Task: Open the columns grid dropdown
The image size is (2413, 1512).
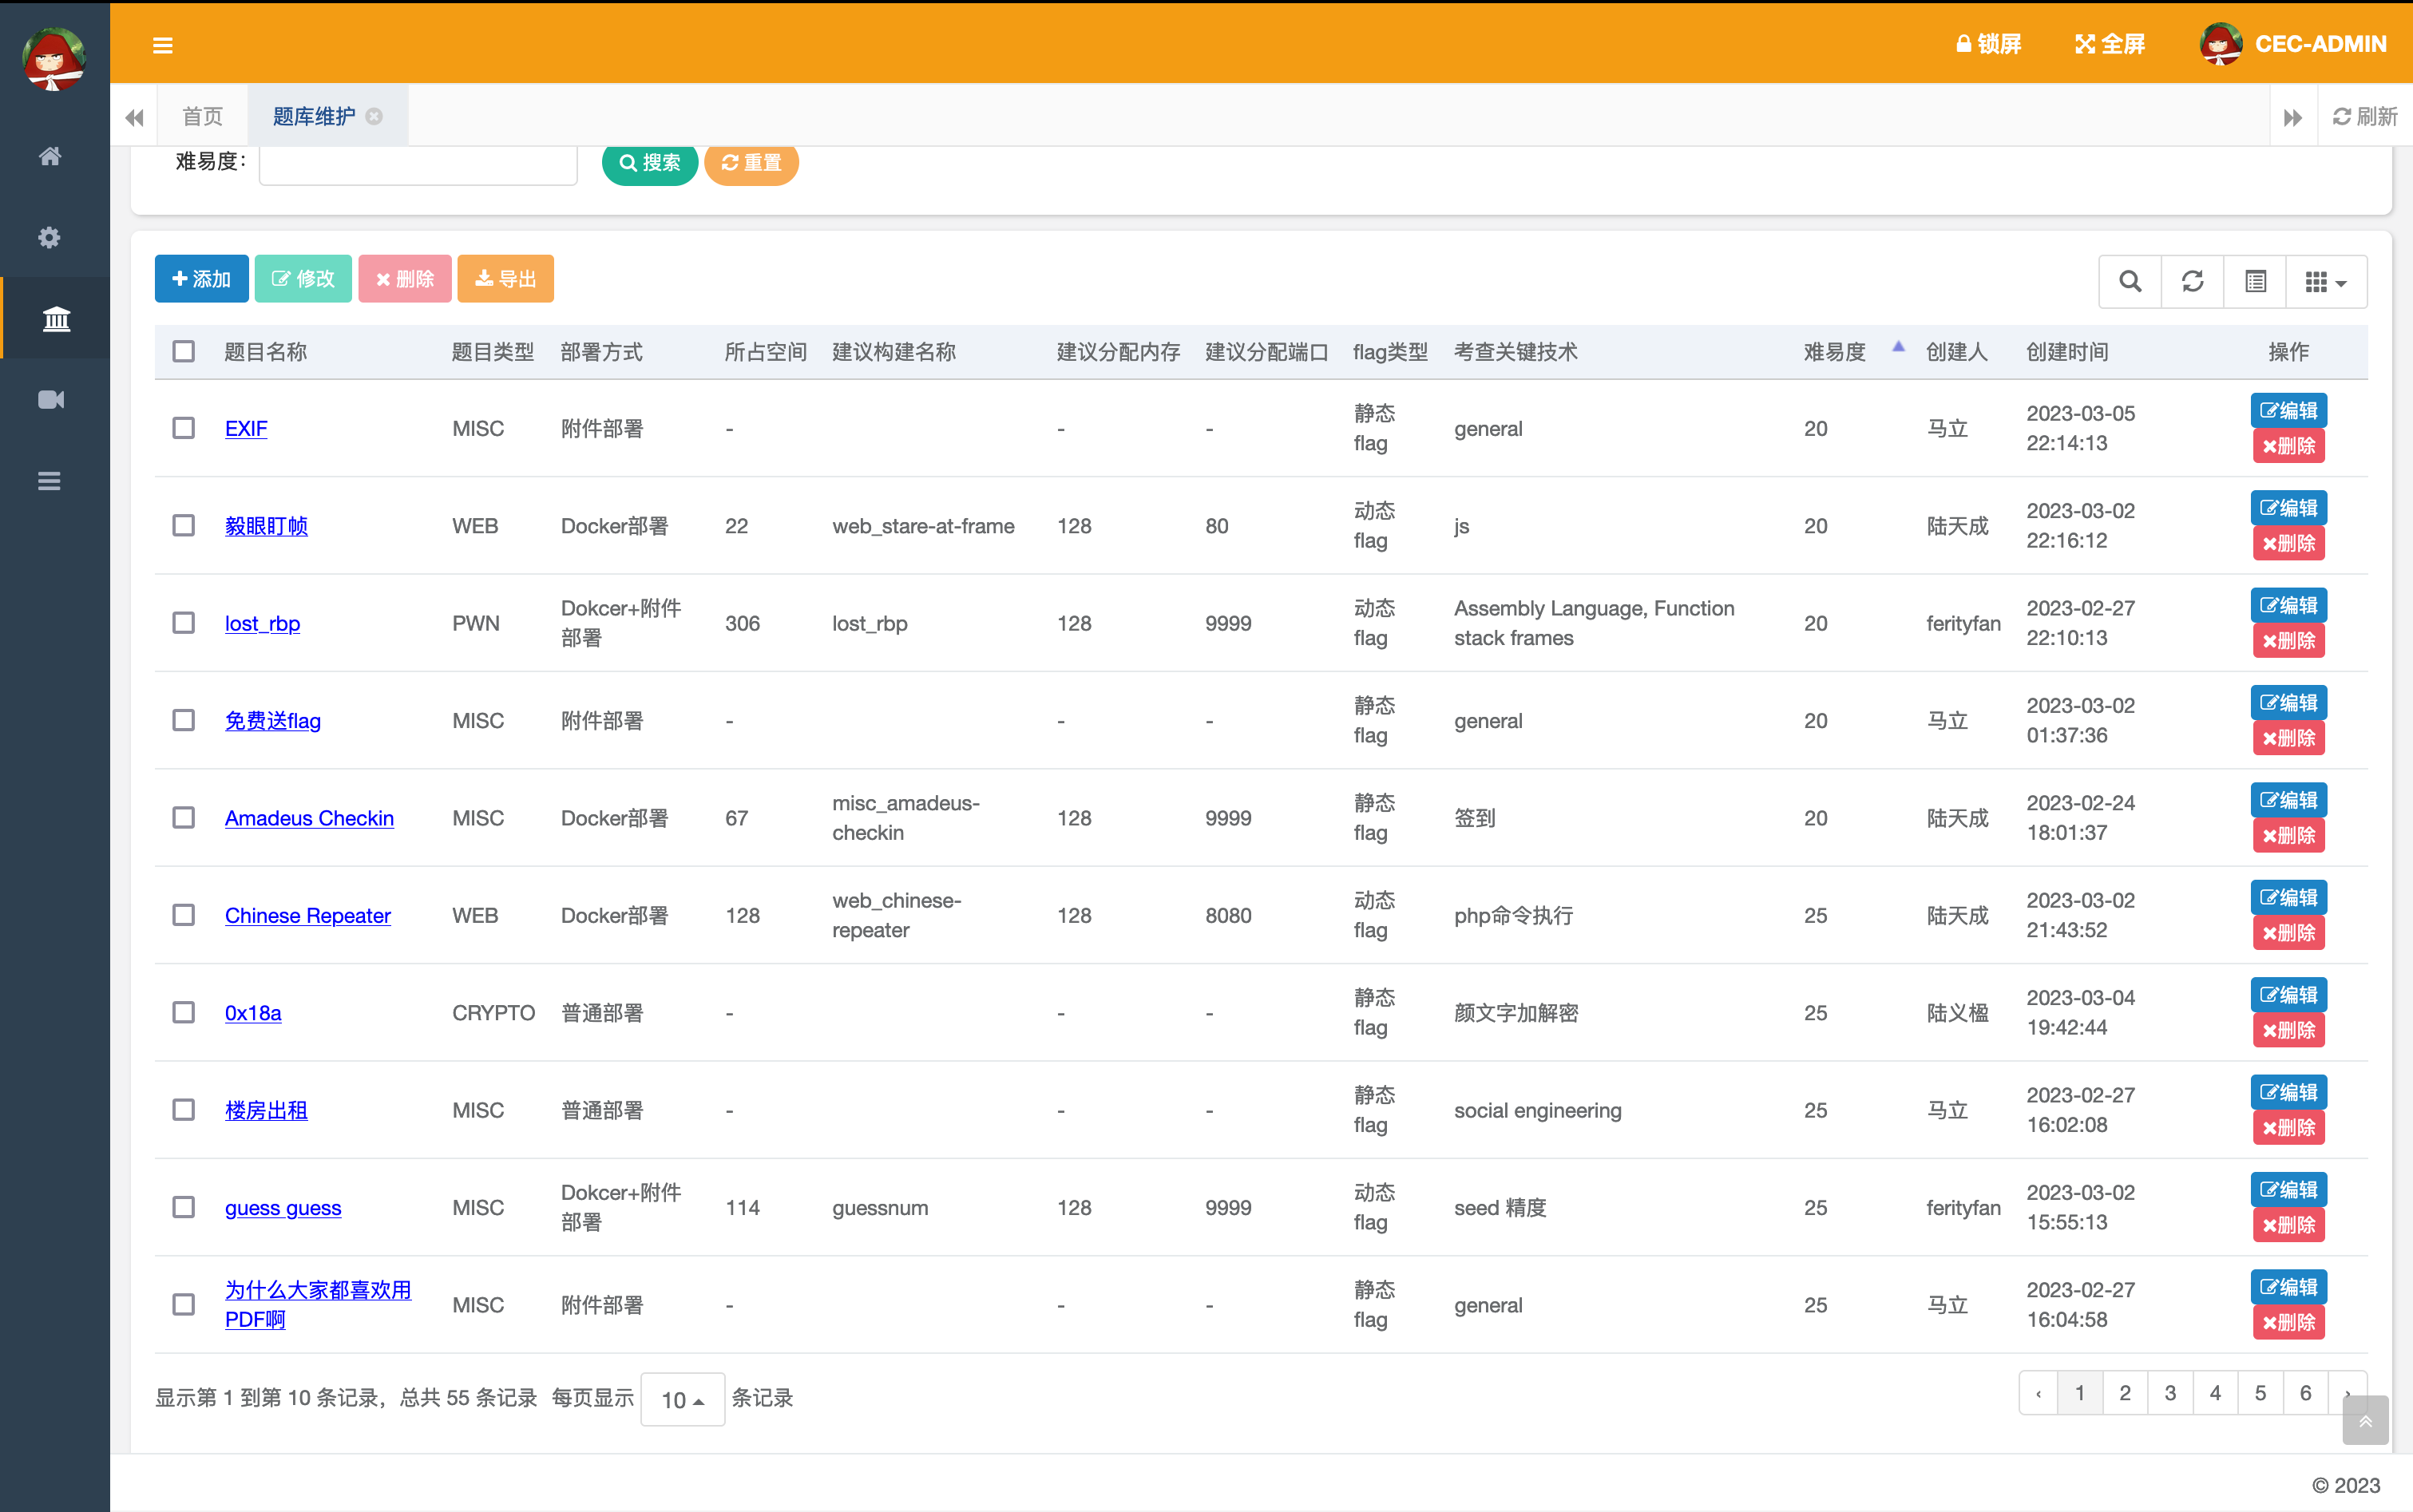Action: coord(2325,282)
